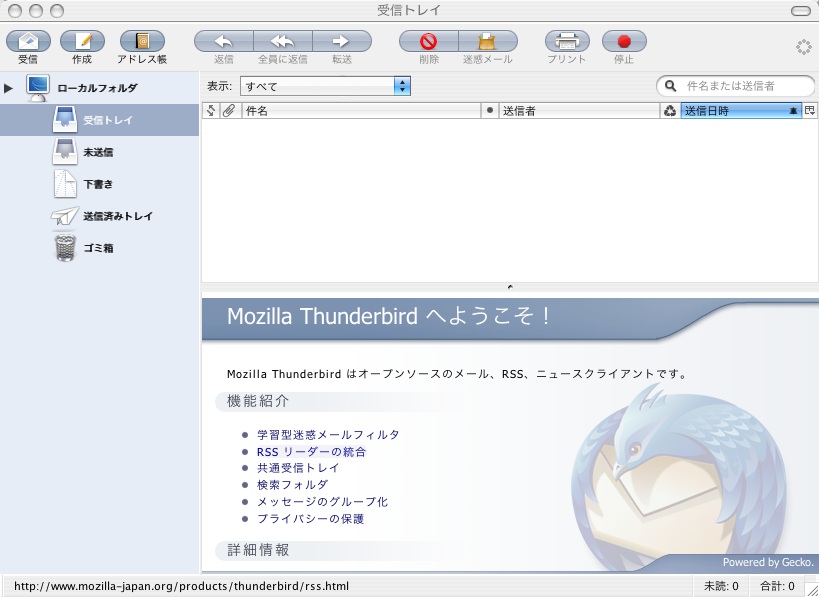Sort messages by 送信日時 column

click(741, 111)
